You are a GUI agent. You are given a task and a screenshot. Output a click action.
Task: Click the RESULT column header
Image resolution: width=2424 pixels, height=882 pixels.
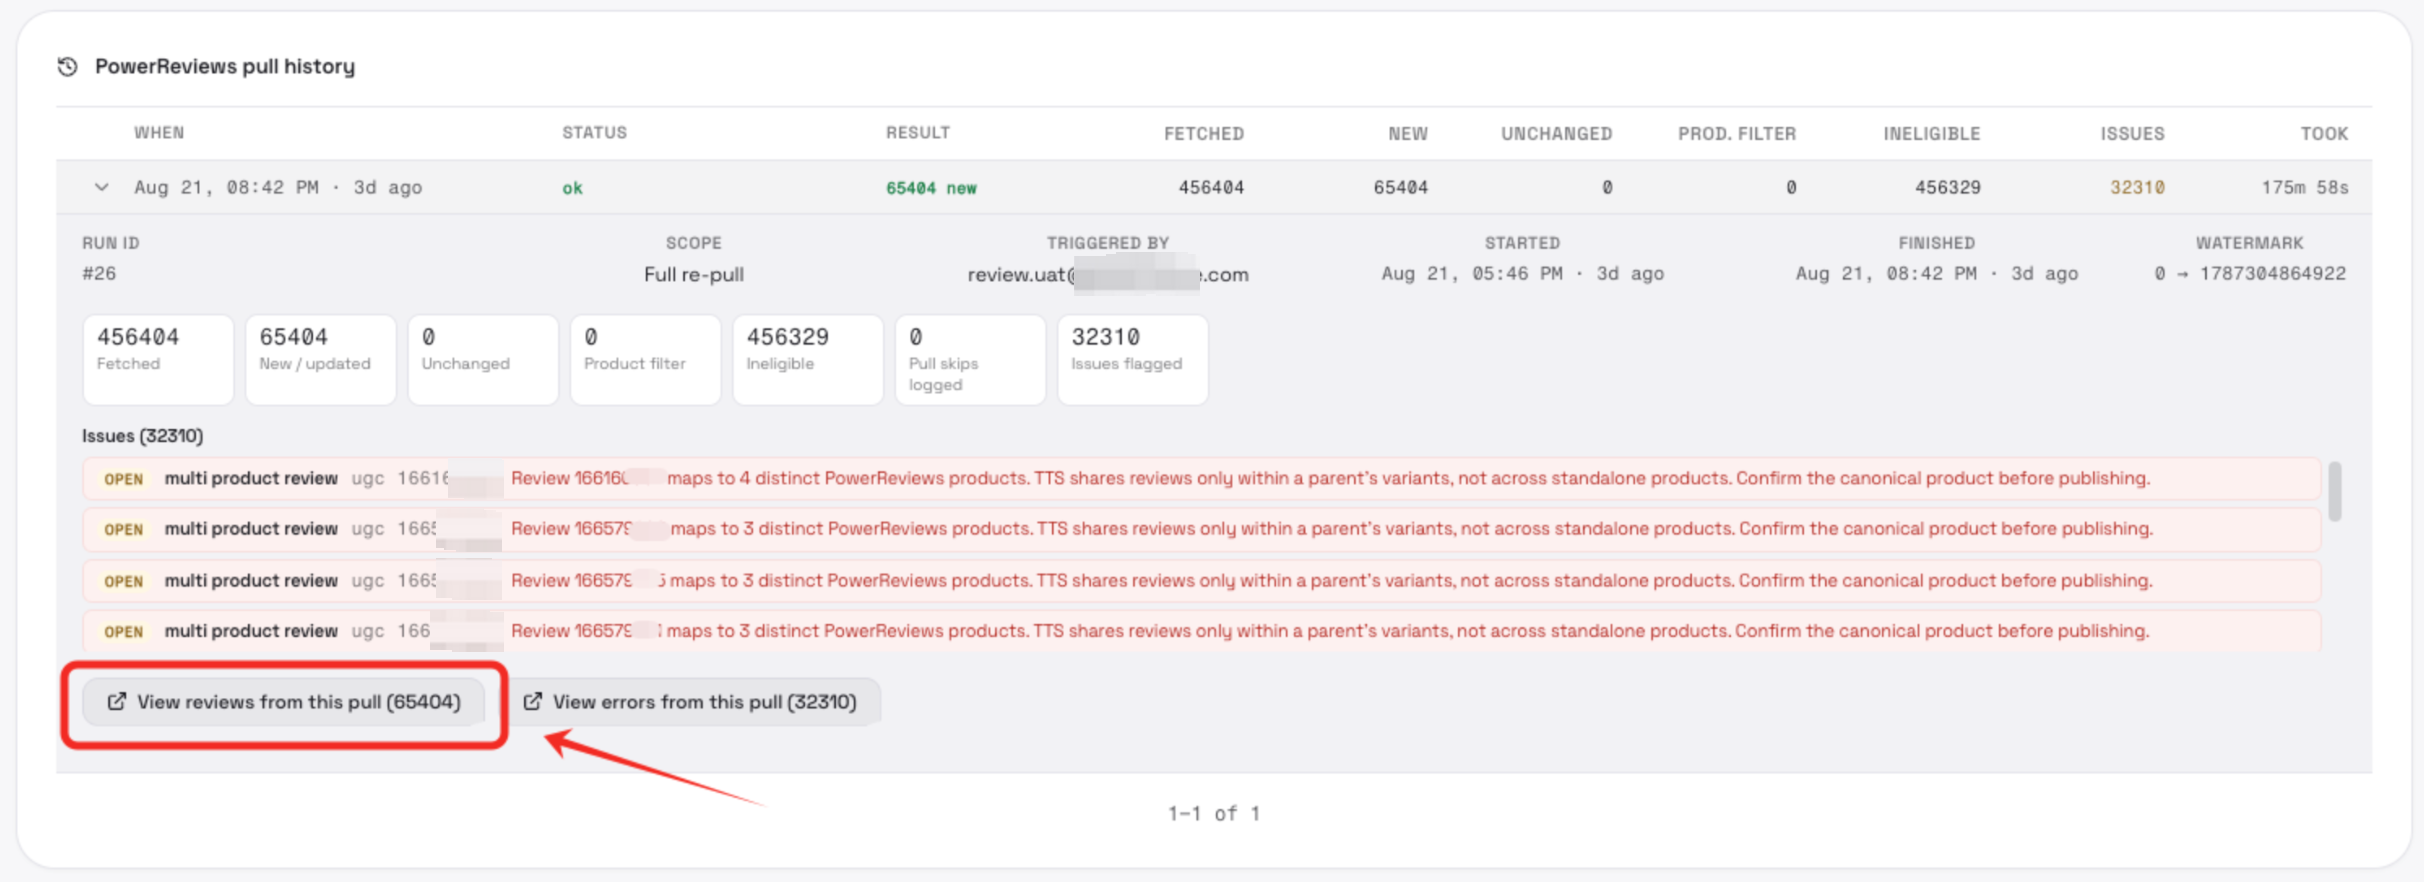(917, 133)
